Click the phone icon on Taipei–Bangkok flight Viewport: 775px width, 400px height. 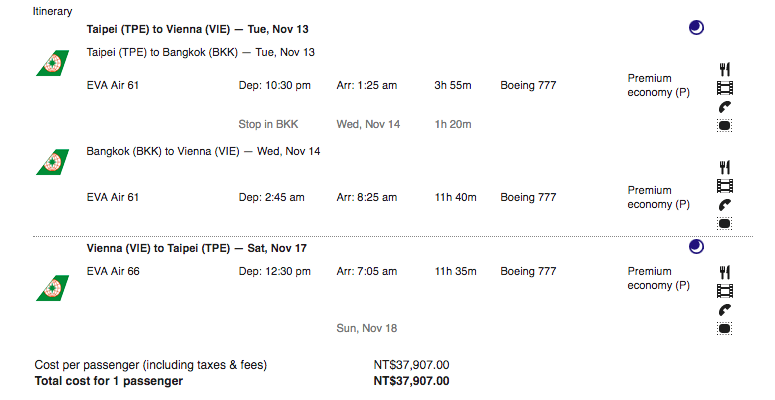pyautogui.click(x=725, y=107)
